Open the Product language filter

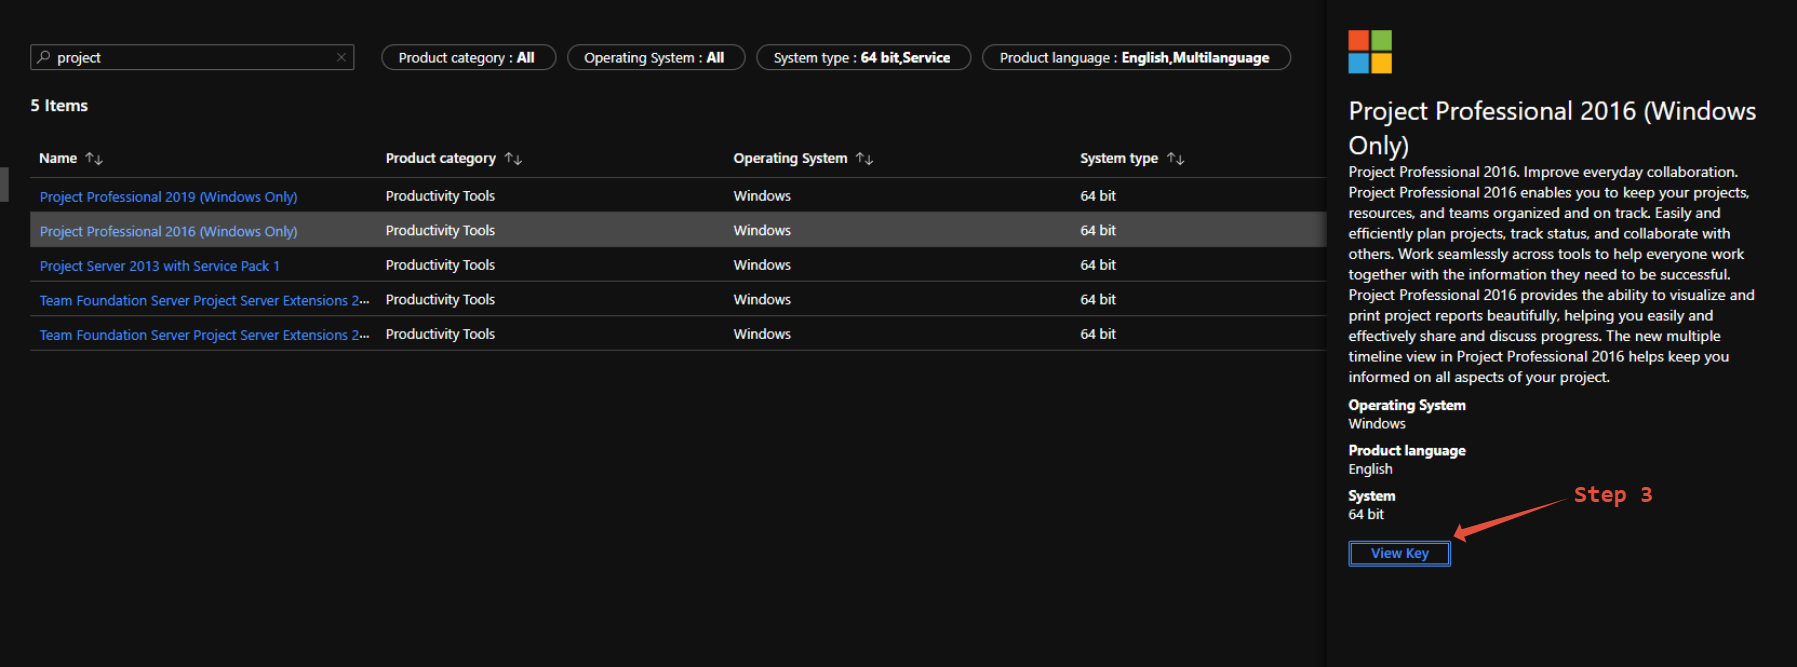pos(1136,58)
